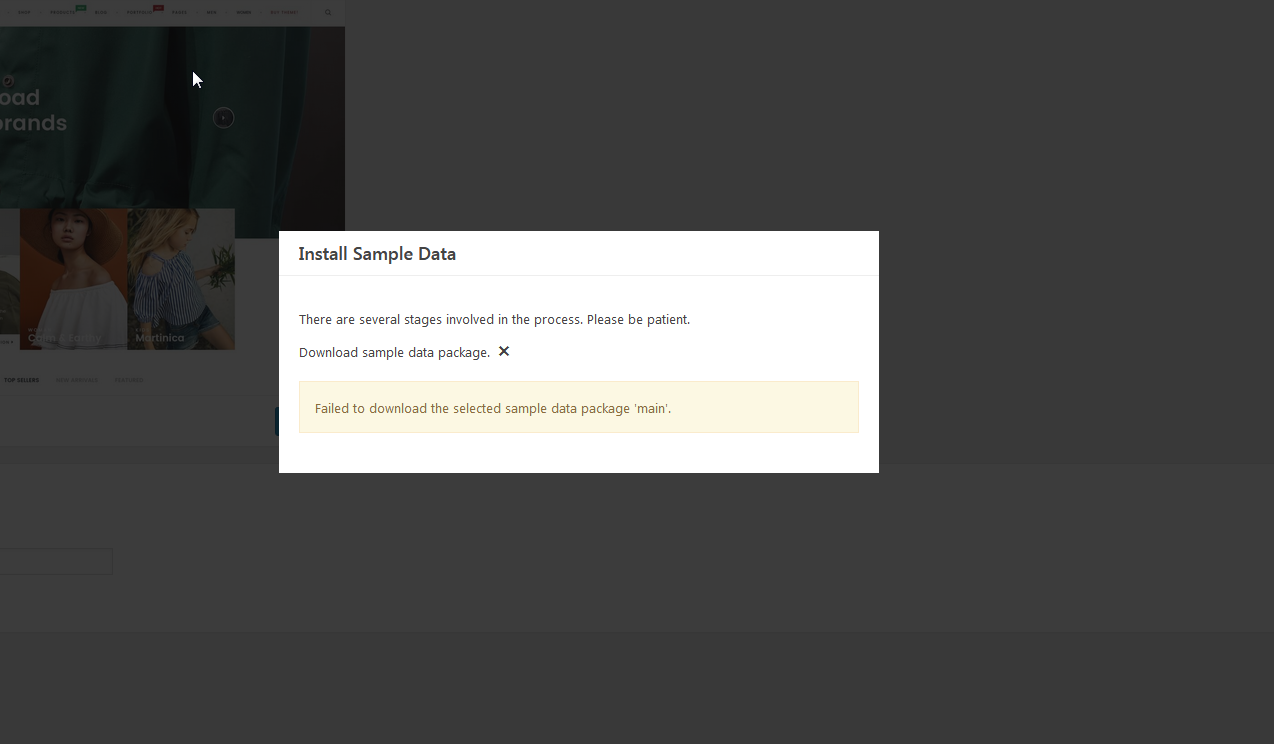Viewport: 1274px width, 744px height.
Task: Click the 'Failed to download' error message
Action: click(x=579, y=407)
